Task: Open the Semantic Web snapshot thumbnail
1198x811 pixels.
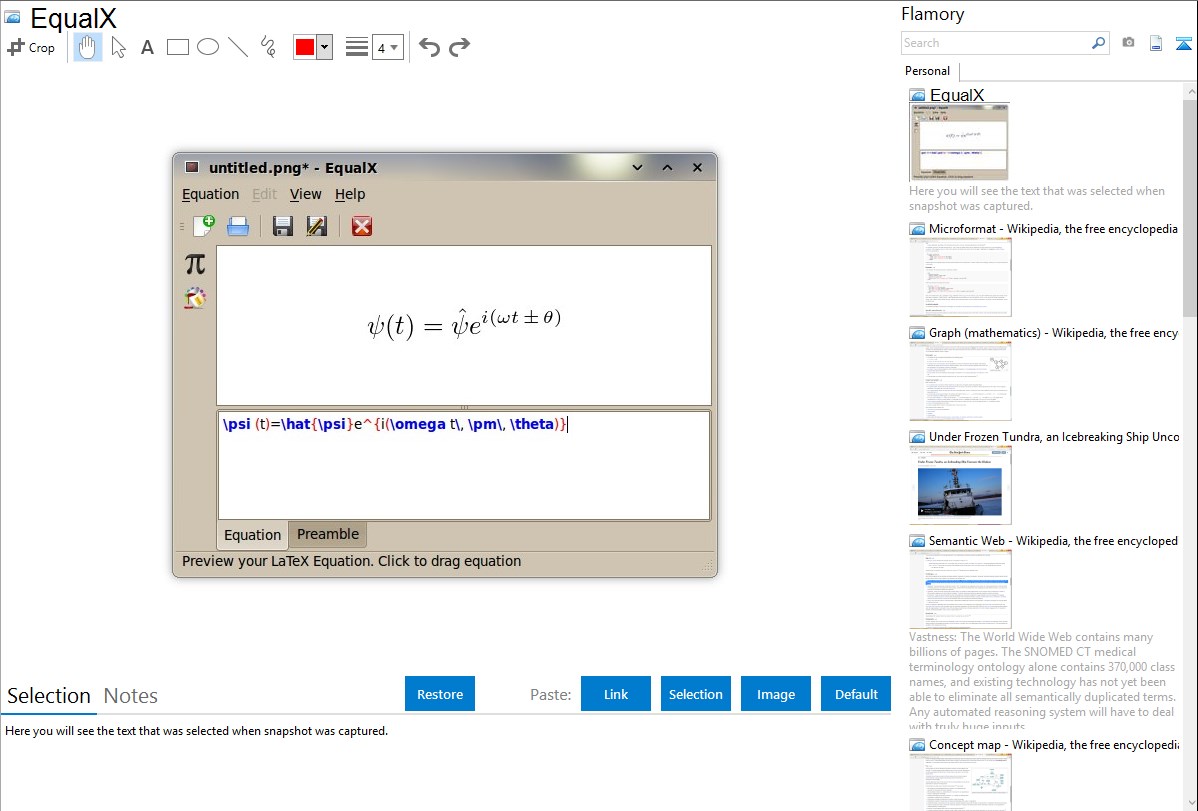Action: [960, 589]
